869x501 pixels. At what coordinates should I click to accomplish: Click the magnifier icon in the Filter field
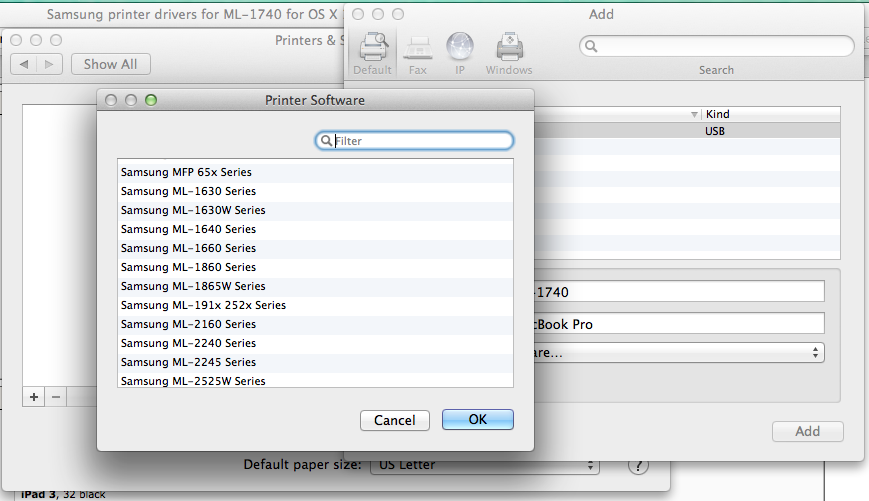coord(326,141)
